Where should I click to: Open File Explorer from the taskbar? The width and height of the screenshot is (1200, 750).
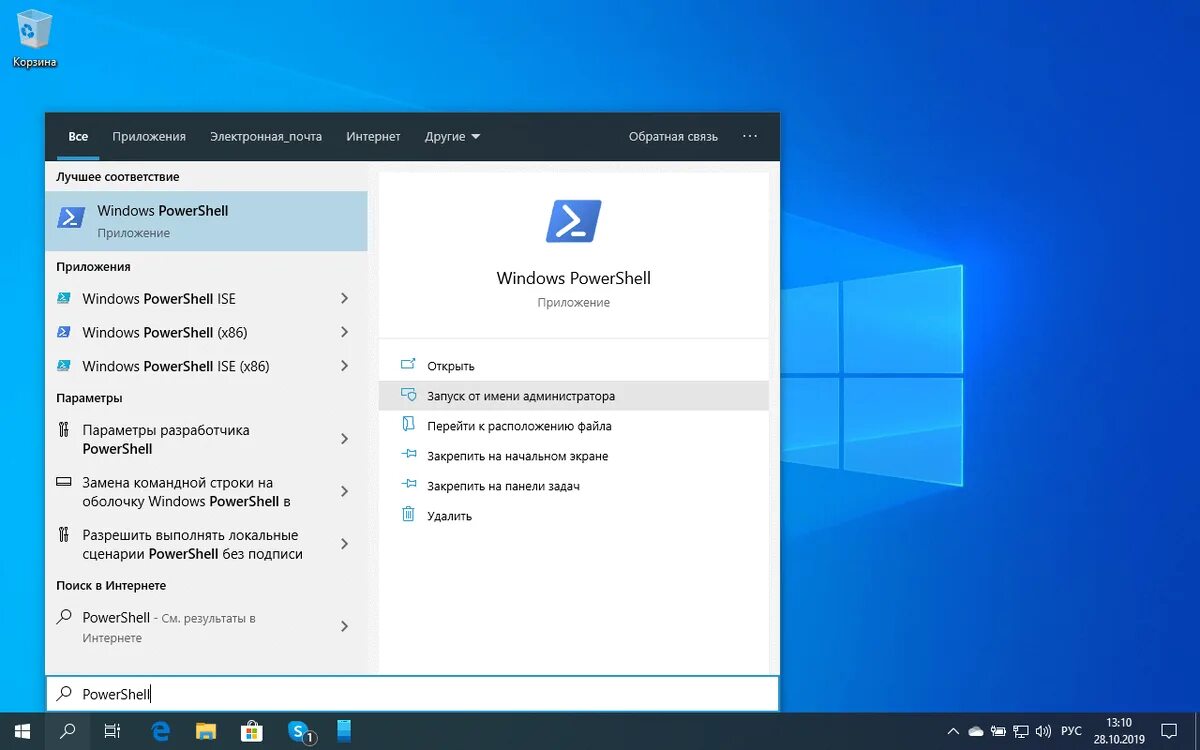(206, 732)
